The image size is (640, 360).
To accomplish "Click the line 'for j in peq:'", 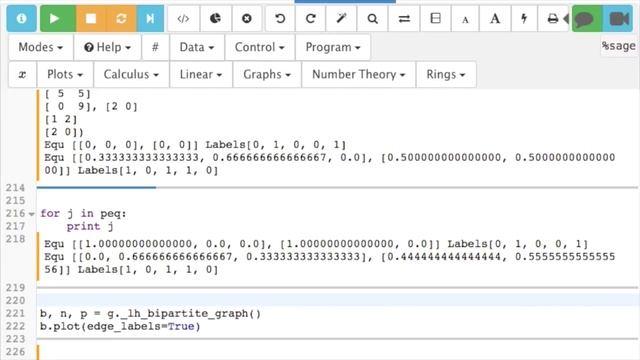I will [x=83, y=213].
